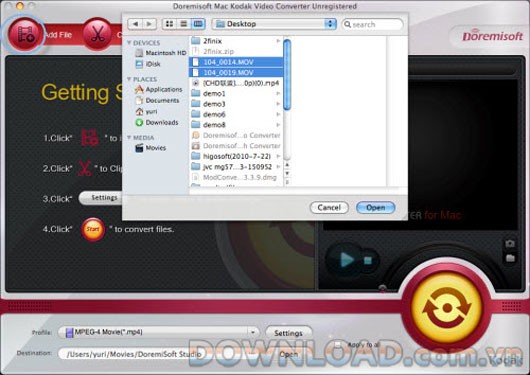The height and width of the screenshot is (375, 530).
Task: Click add-file icon in step 1
Action: tap(90, 137)
